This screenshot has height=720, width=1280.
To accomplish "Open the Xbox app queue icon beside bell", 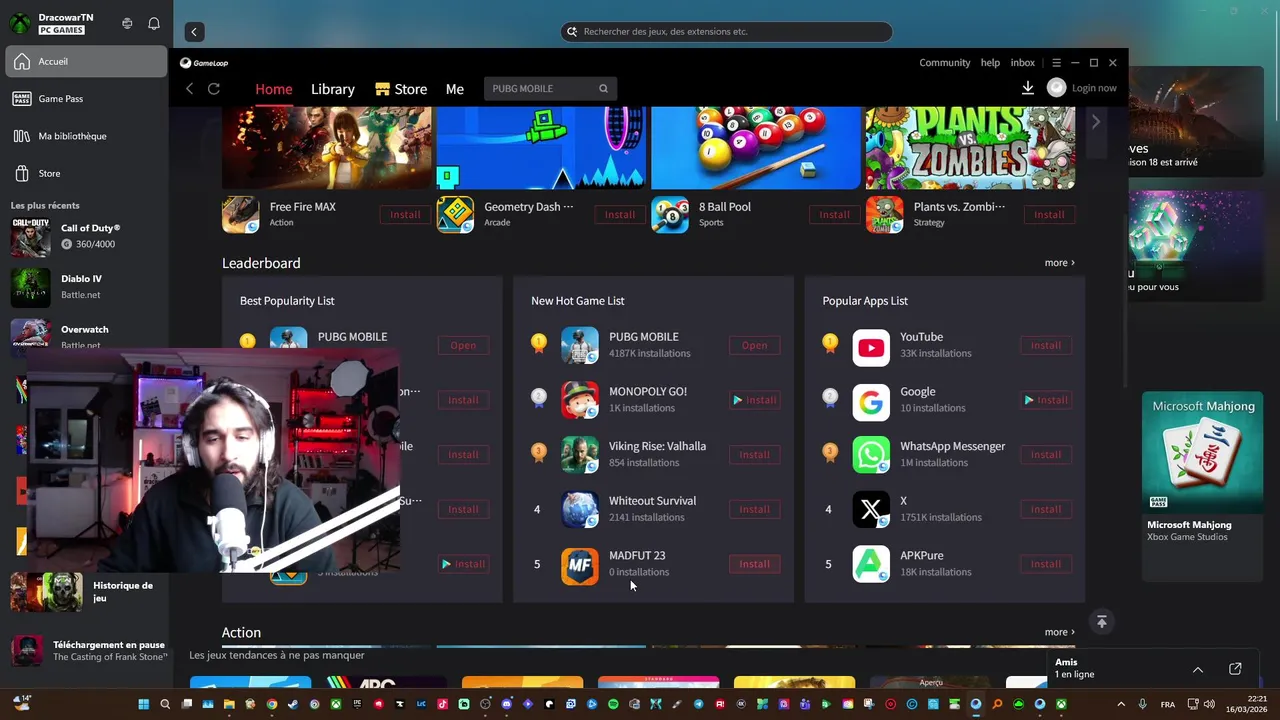I will point(127,23).
